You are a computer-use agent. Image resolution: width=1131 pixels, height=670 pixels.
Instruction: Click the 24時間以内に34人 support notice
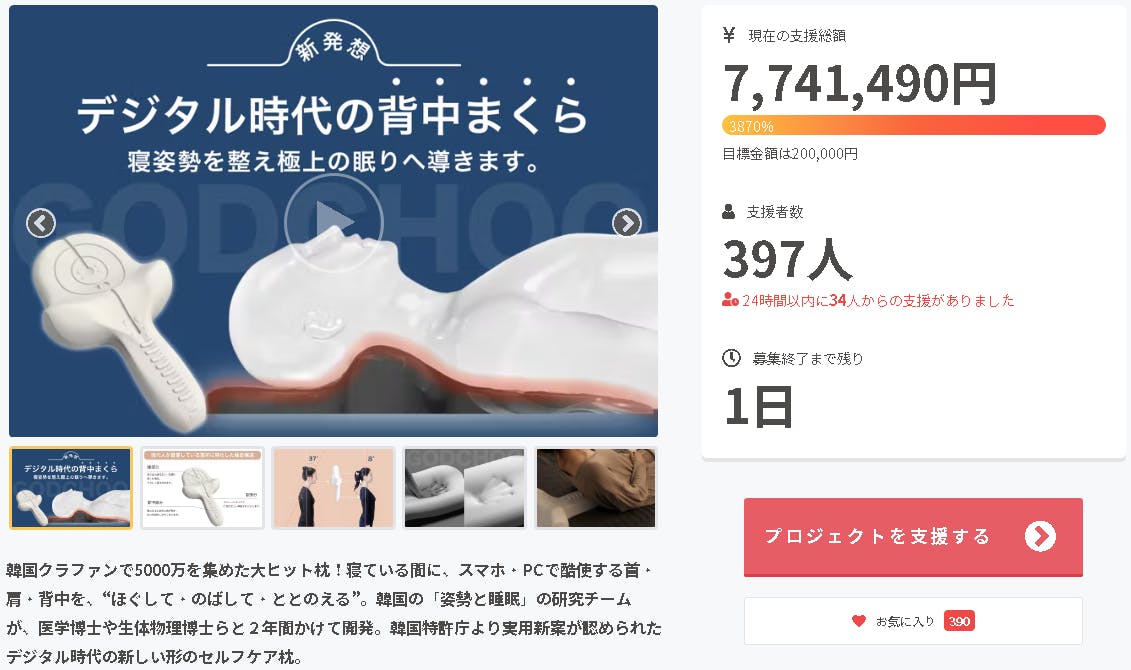tap(878, 300)
